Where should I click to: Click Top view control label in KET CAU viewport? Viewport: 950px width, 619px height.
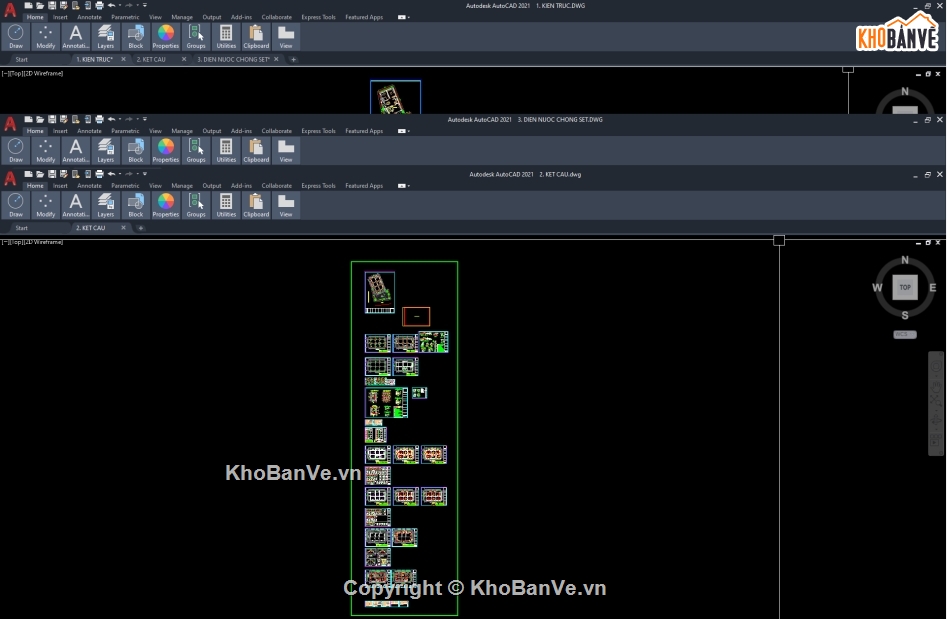(16, 242)
